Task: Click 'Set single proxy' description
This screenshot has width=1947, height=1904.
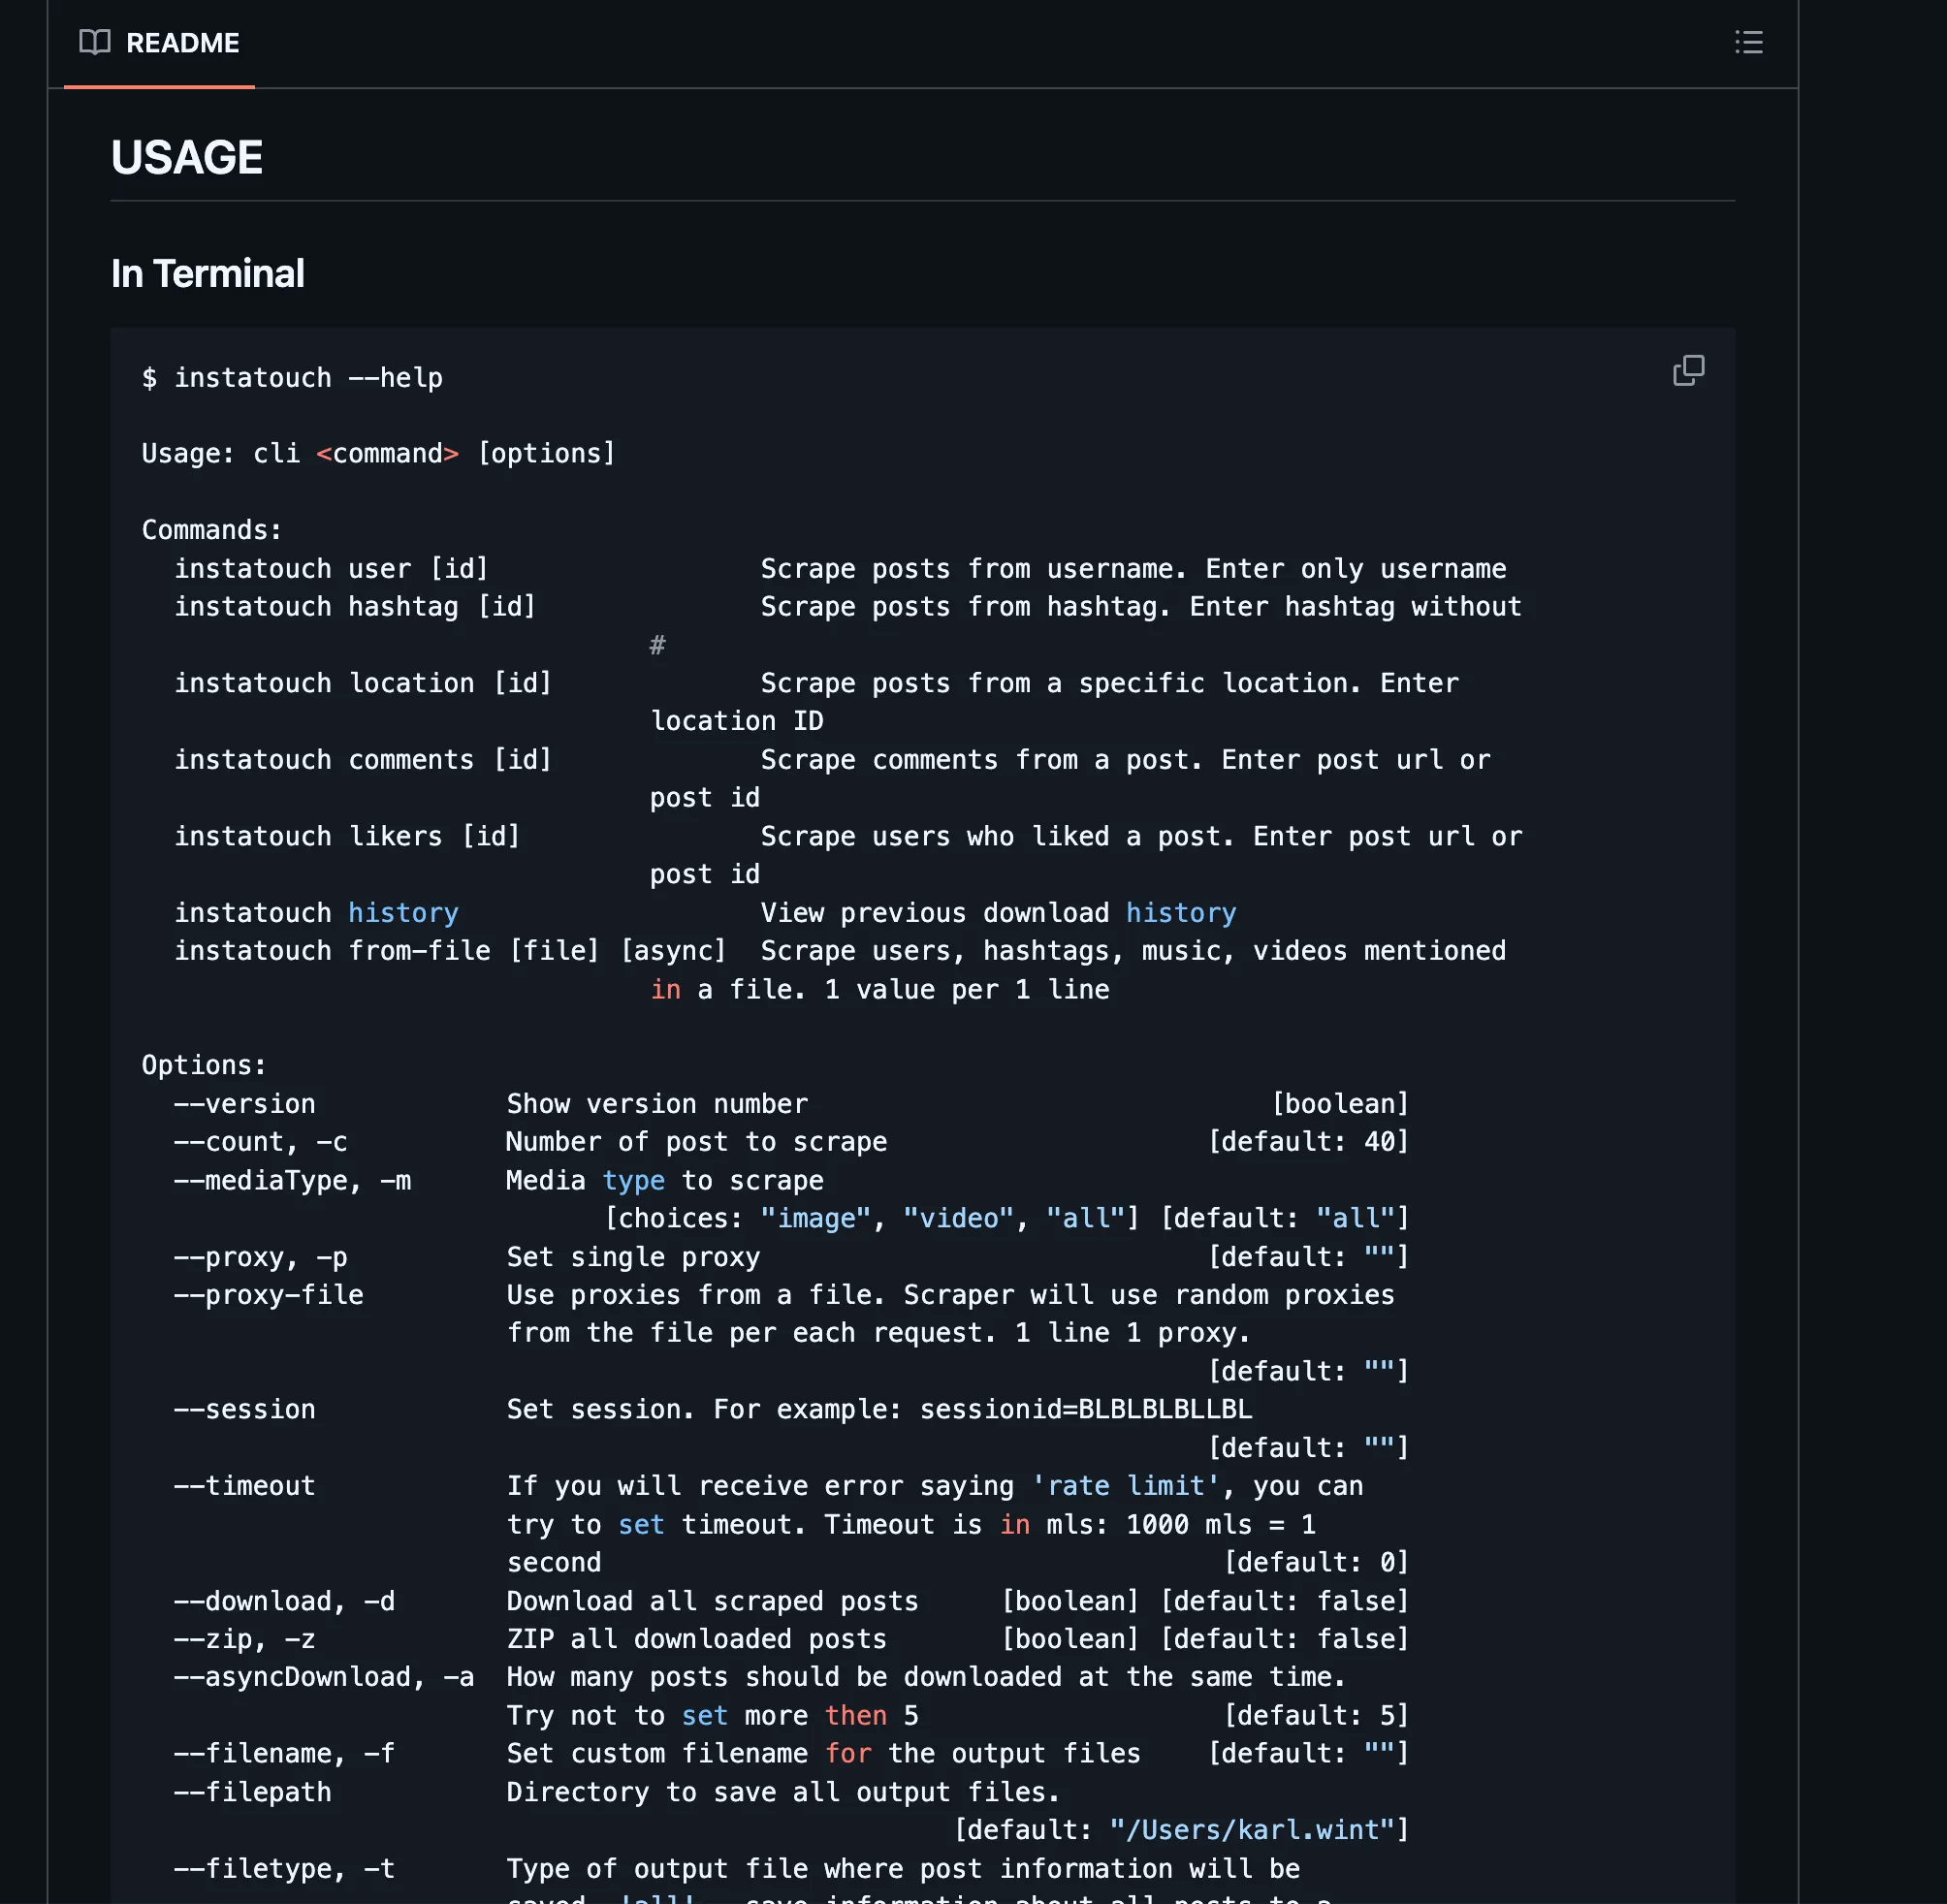Action: [633, 1257]
